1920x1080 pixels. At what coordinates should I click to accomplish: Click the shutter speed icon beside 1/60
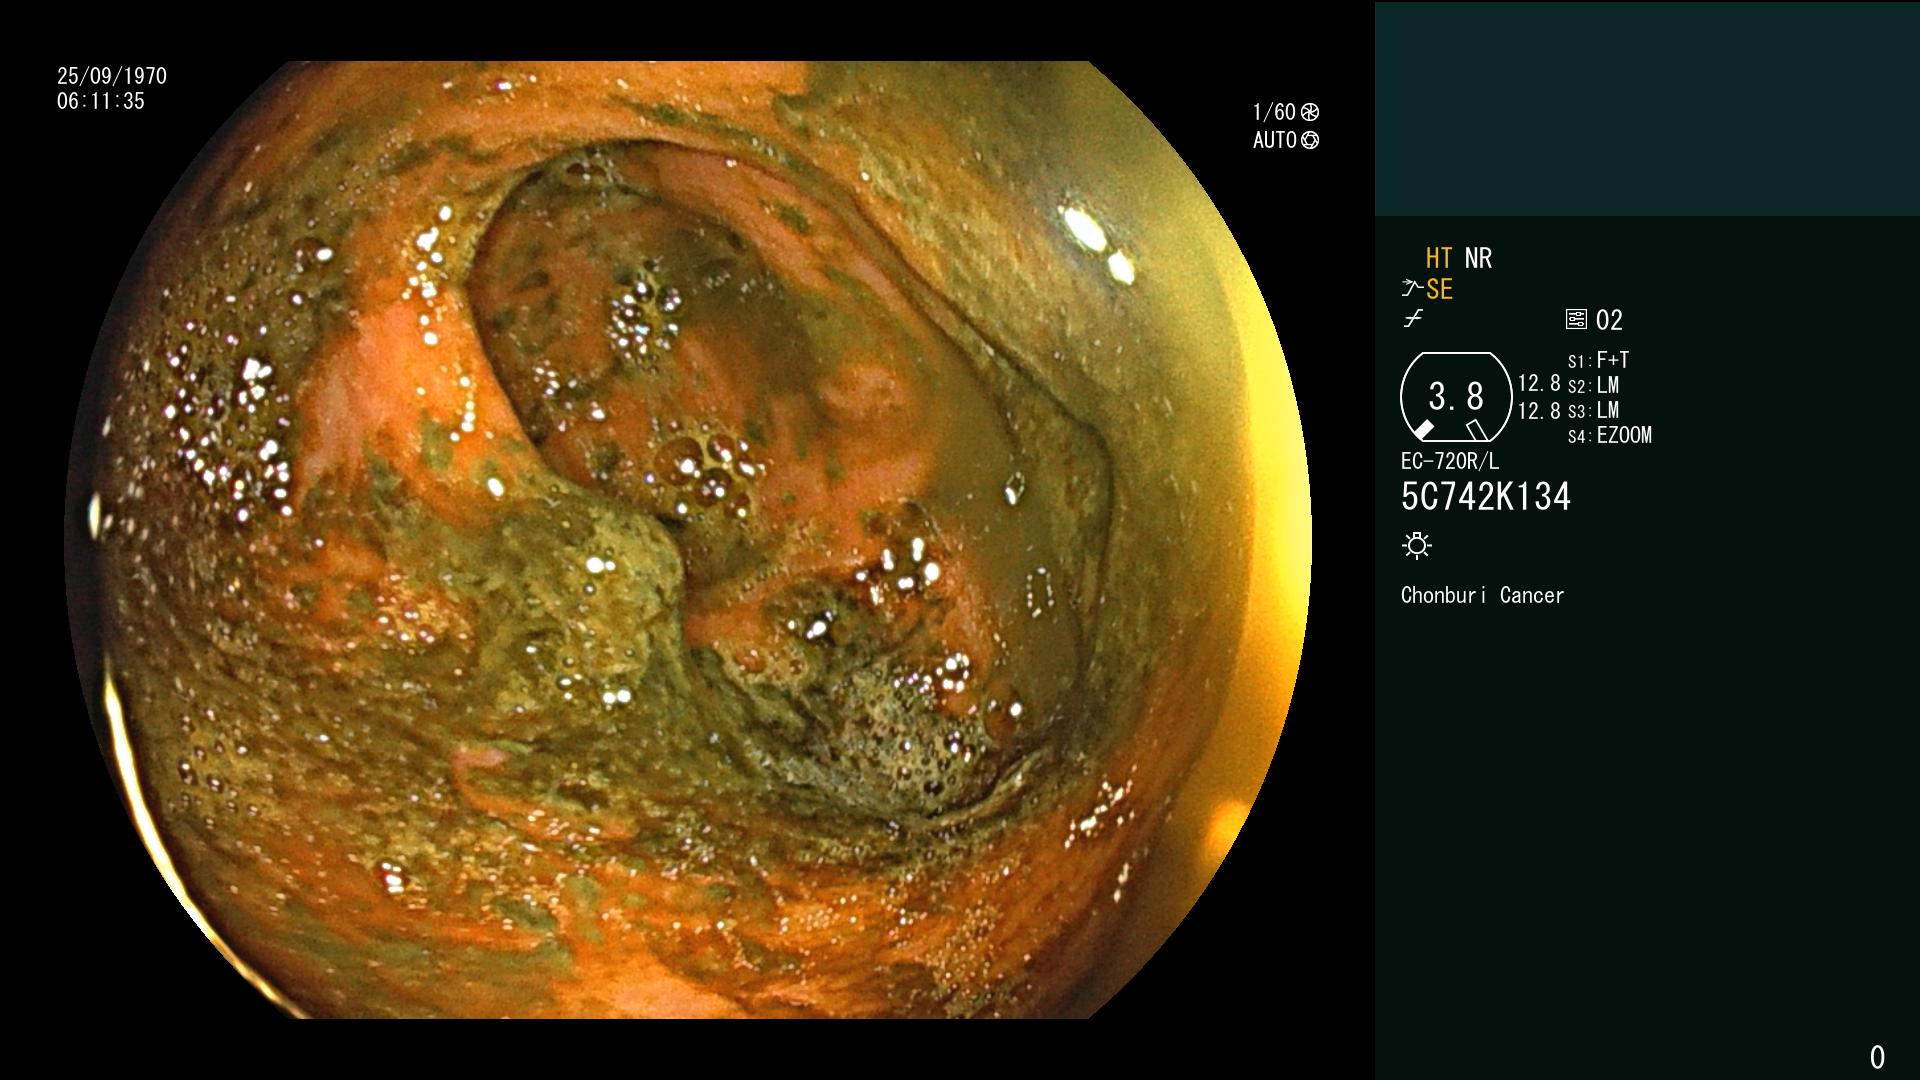point(1310,112)
